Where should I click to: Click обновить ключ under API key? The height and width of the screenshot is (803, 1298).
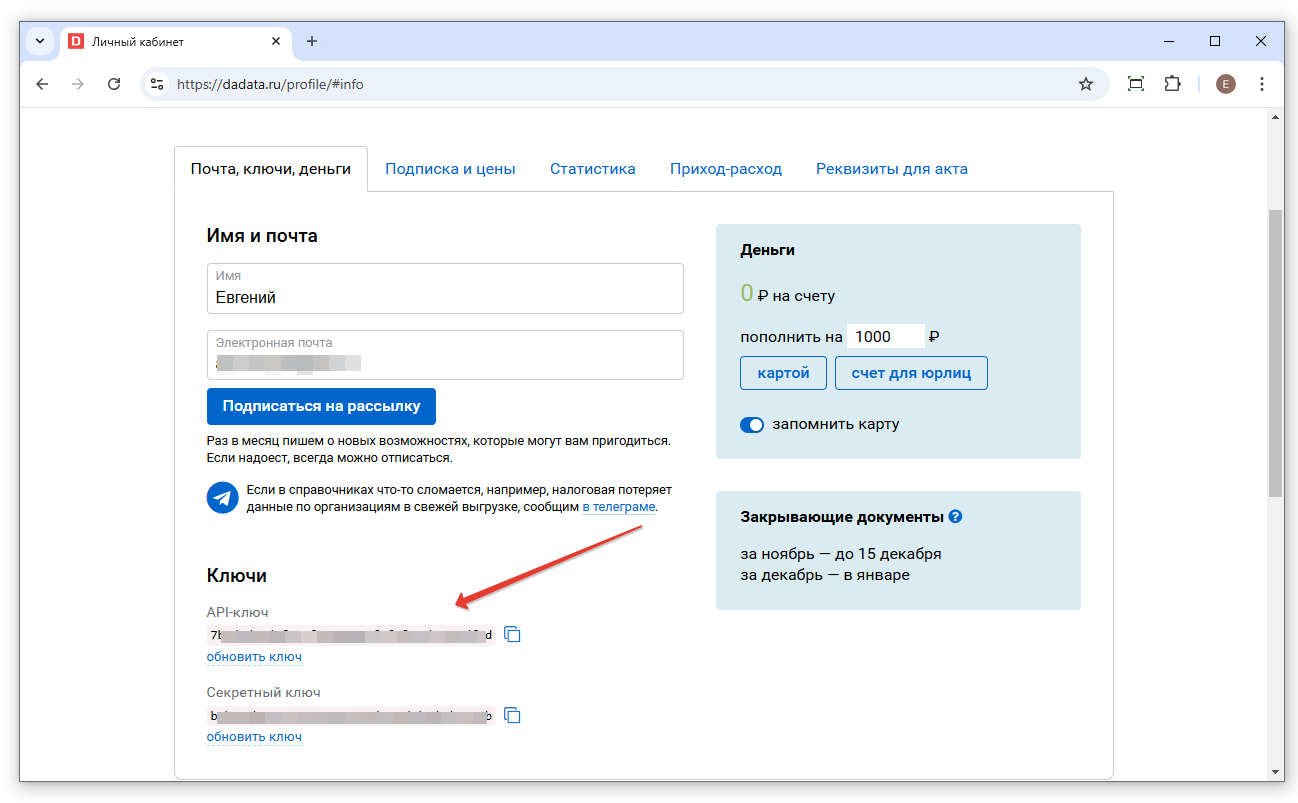(x=254, y=657)
